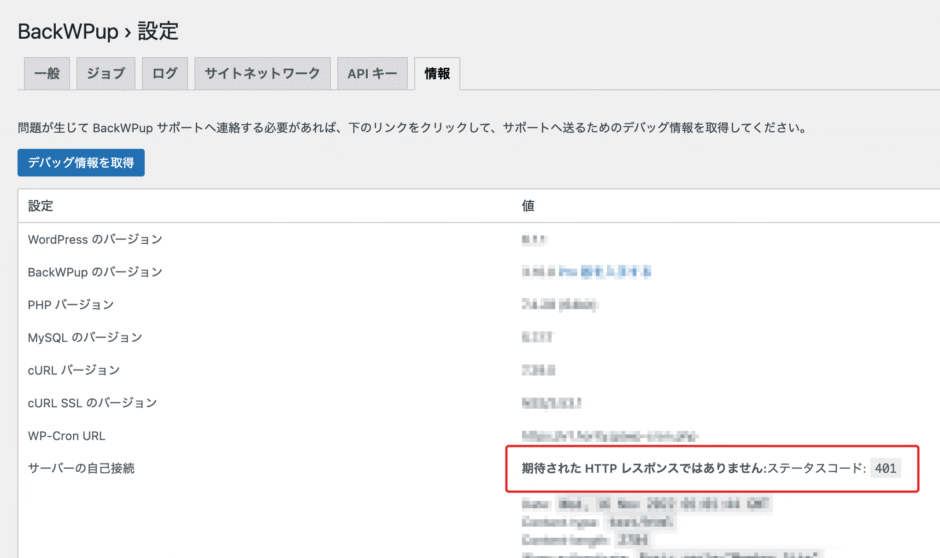
Task: Select the cURL バージョン row label
Action: click(x=74, y=370)
